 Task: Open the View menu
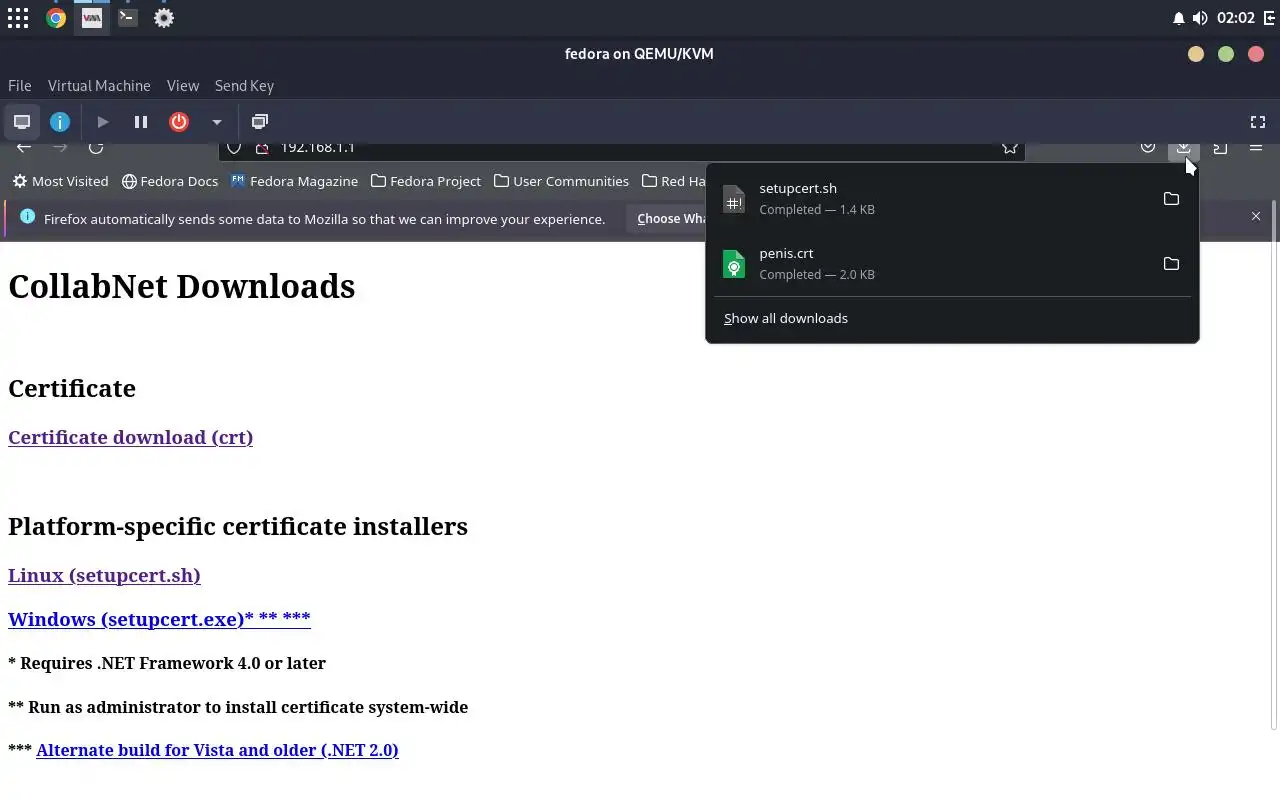(183, 86)
